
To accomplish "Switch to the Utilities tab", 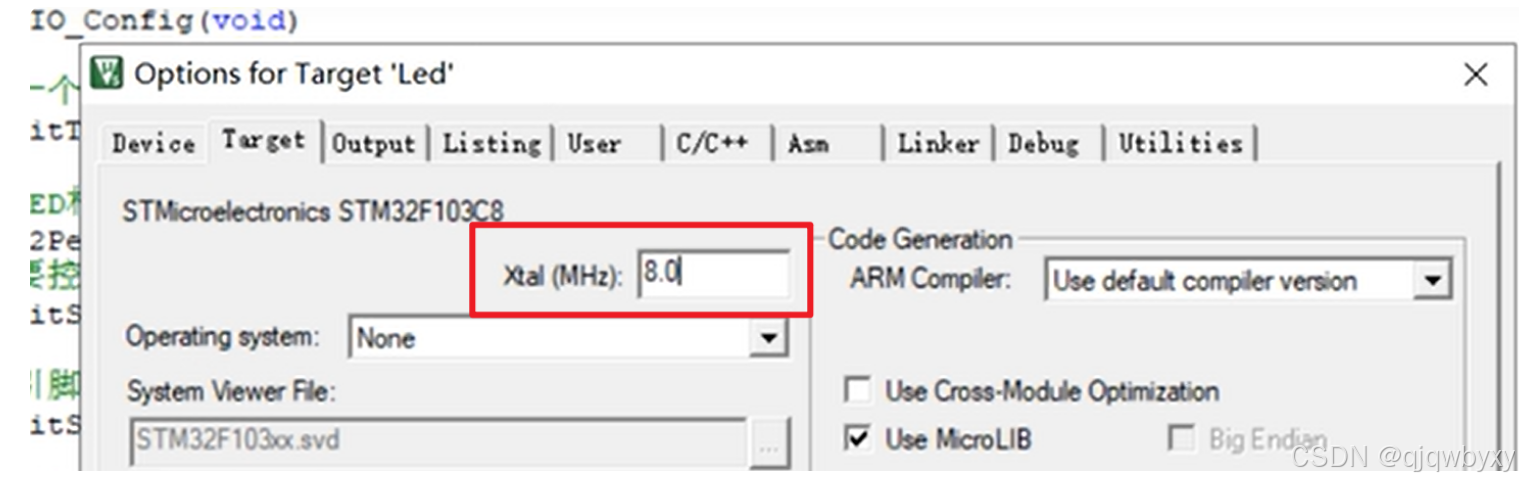I will click(x=1180, y=144).
